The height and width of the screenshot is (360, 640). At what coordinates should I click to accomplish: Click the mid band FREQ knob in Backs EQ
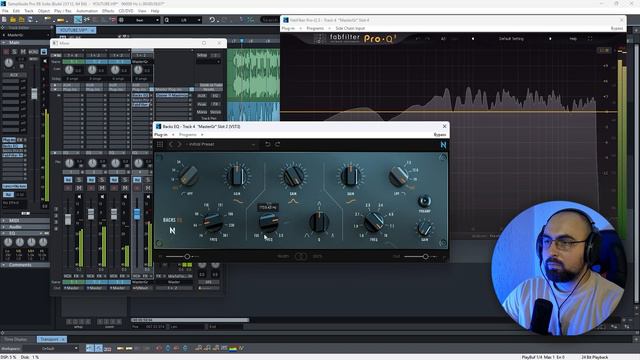pos(269,222)
